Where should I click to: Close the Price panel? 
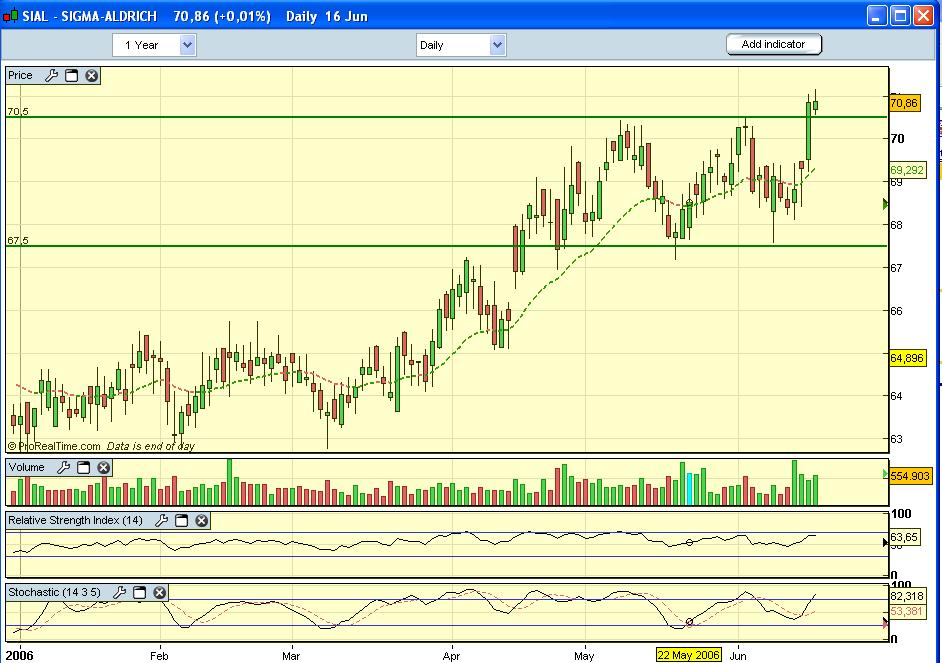coord(91,76)
